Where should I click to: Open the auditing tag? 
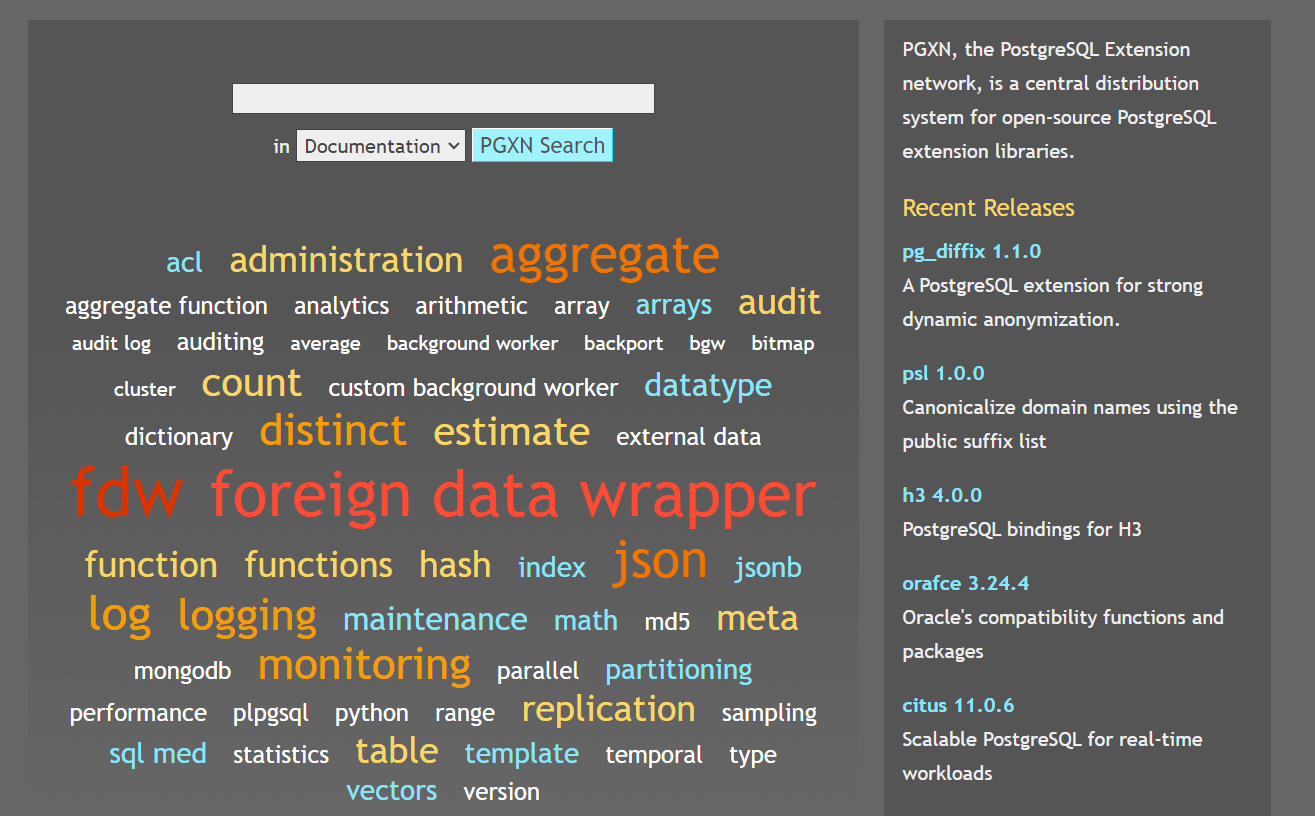point(220,343)
